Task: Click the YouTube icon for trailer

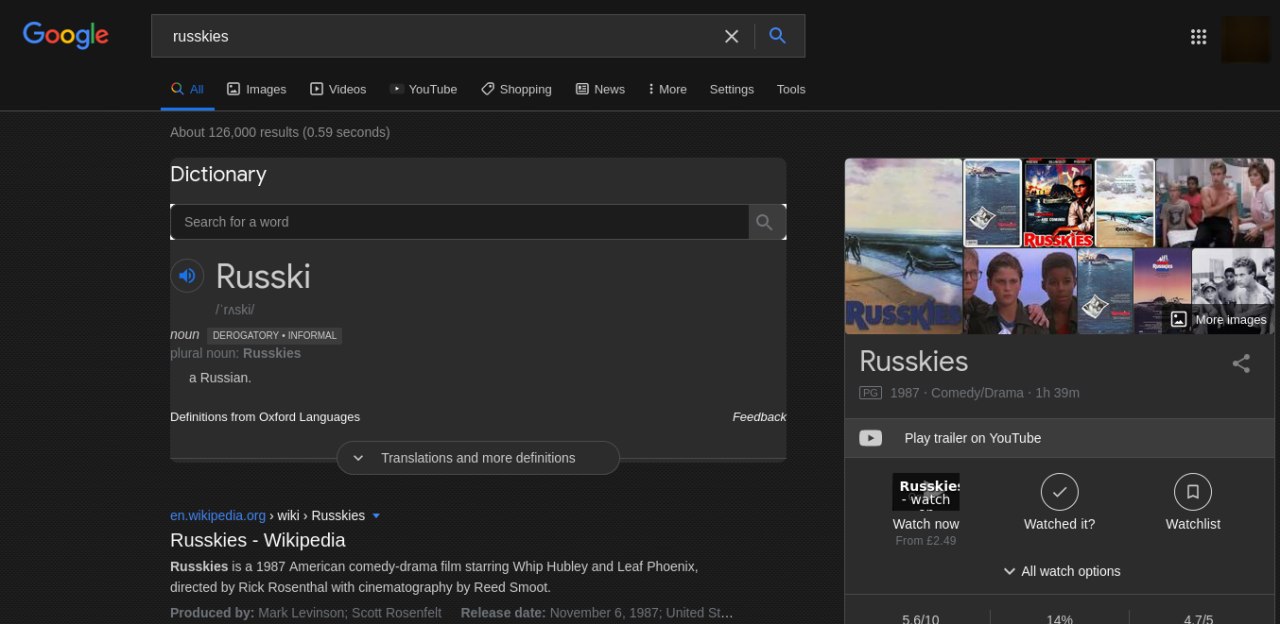Action: 871,438
